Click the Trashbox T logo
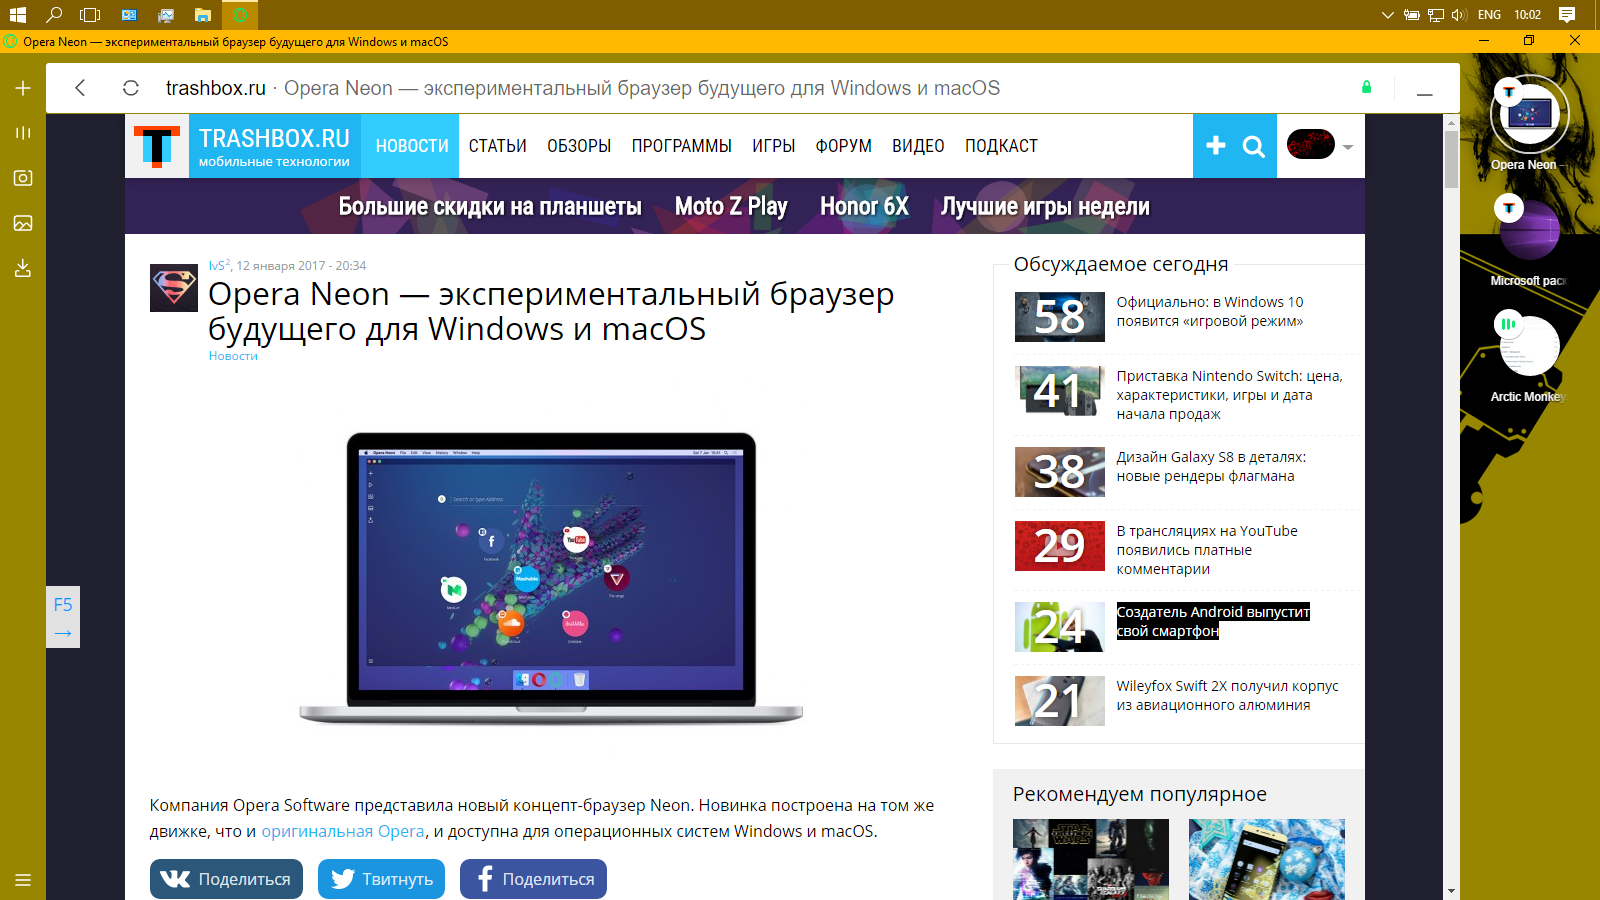This screenshot has height=900, width=1600. [x=157, y=146]
